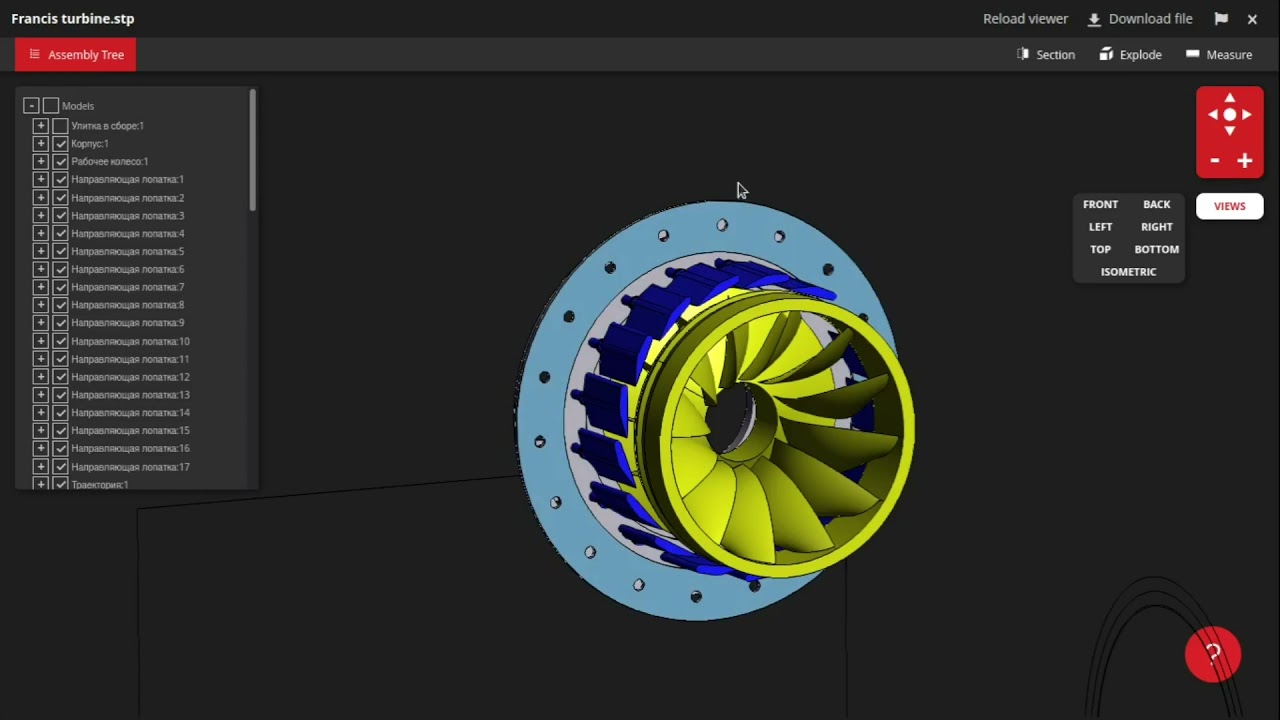Expand the Рабочее колесо:1 node
1280x720 pixels.
(x=40, y=161)
